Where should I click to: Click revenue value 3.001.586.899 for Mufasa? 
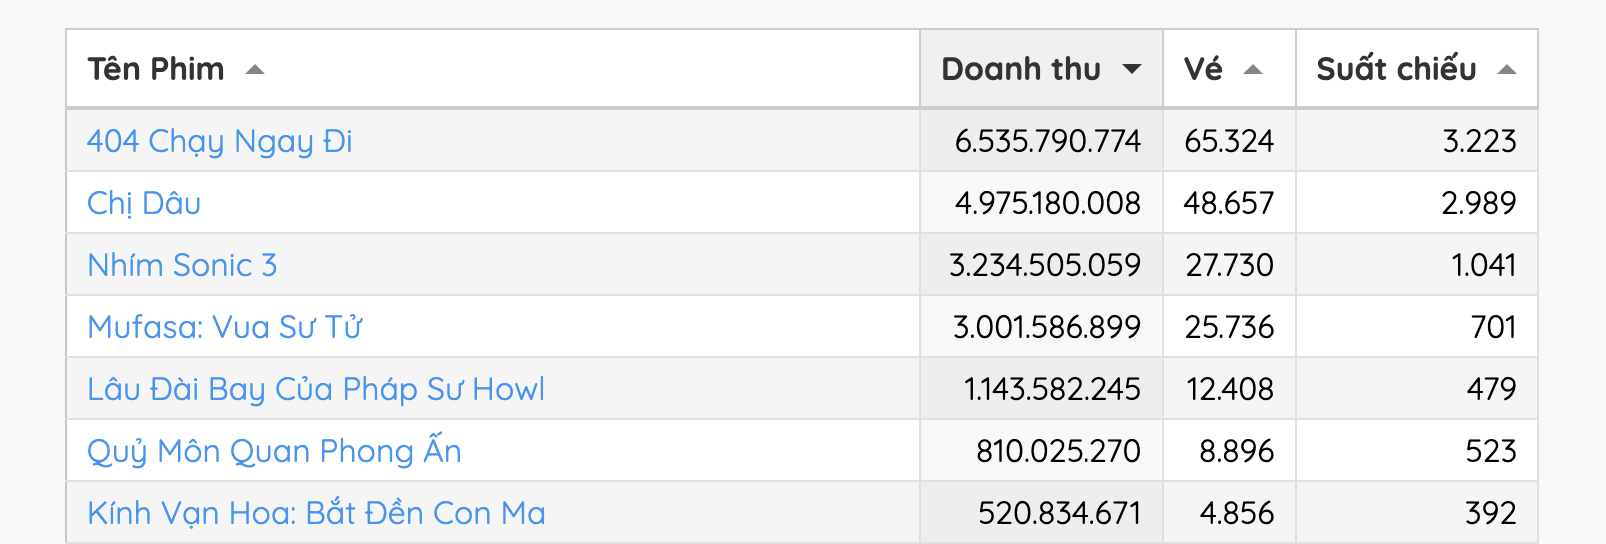pyautogui.click(x=1046, y=327)
